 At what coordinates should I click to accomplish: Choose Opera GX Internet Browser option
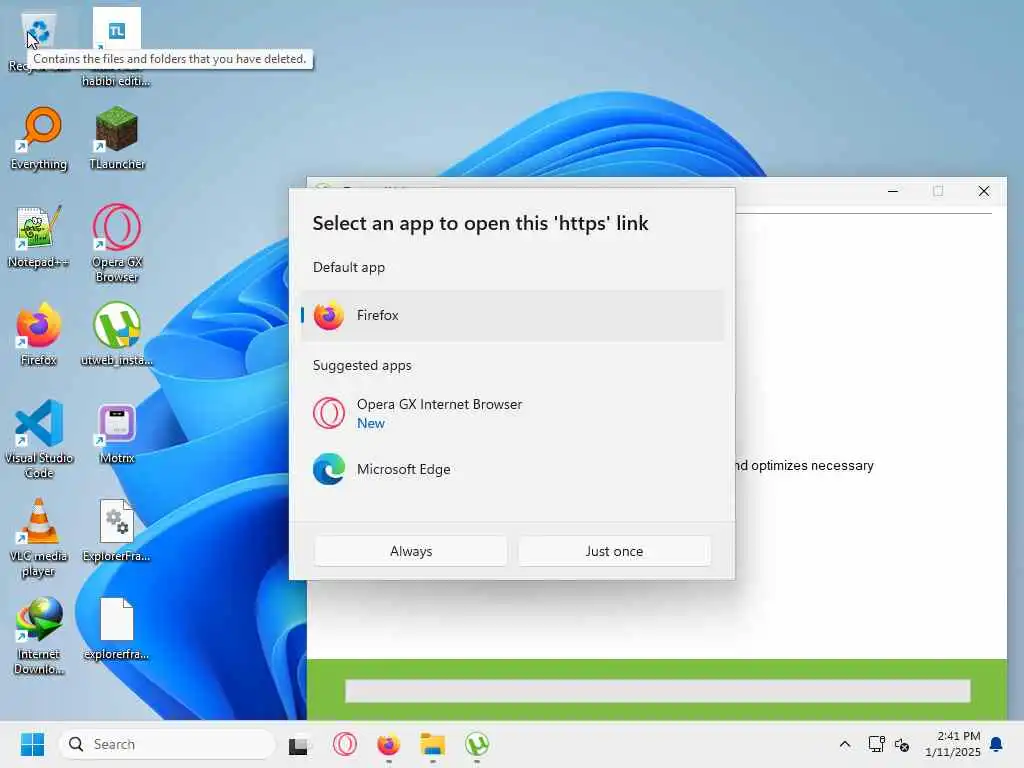click(513, 413)
